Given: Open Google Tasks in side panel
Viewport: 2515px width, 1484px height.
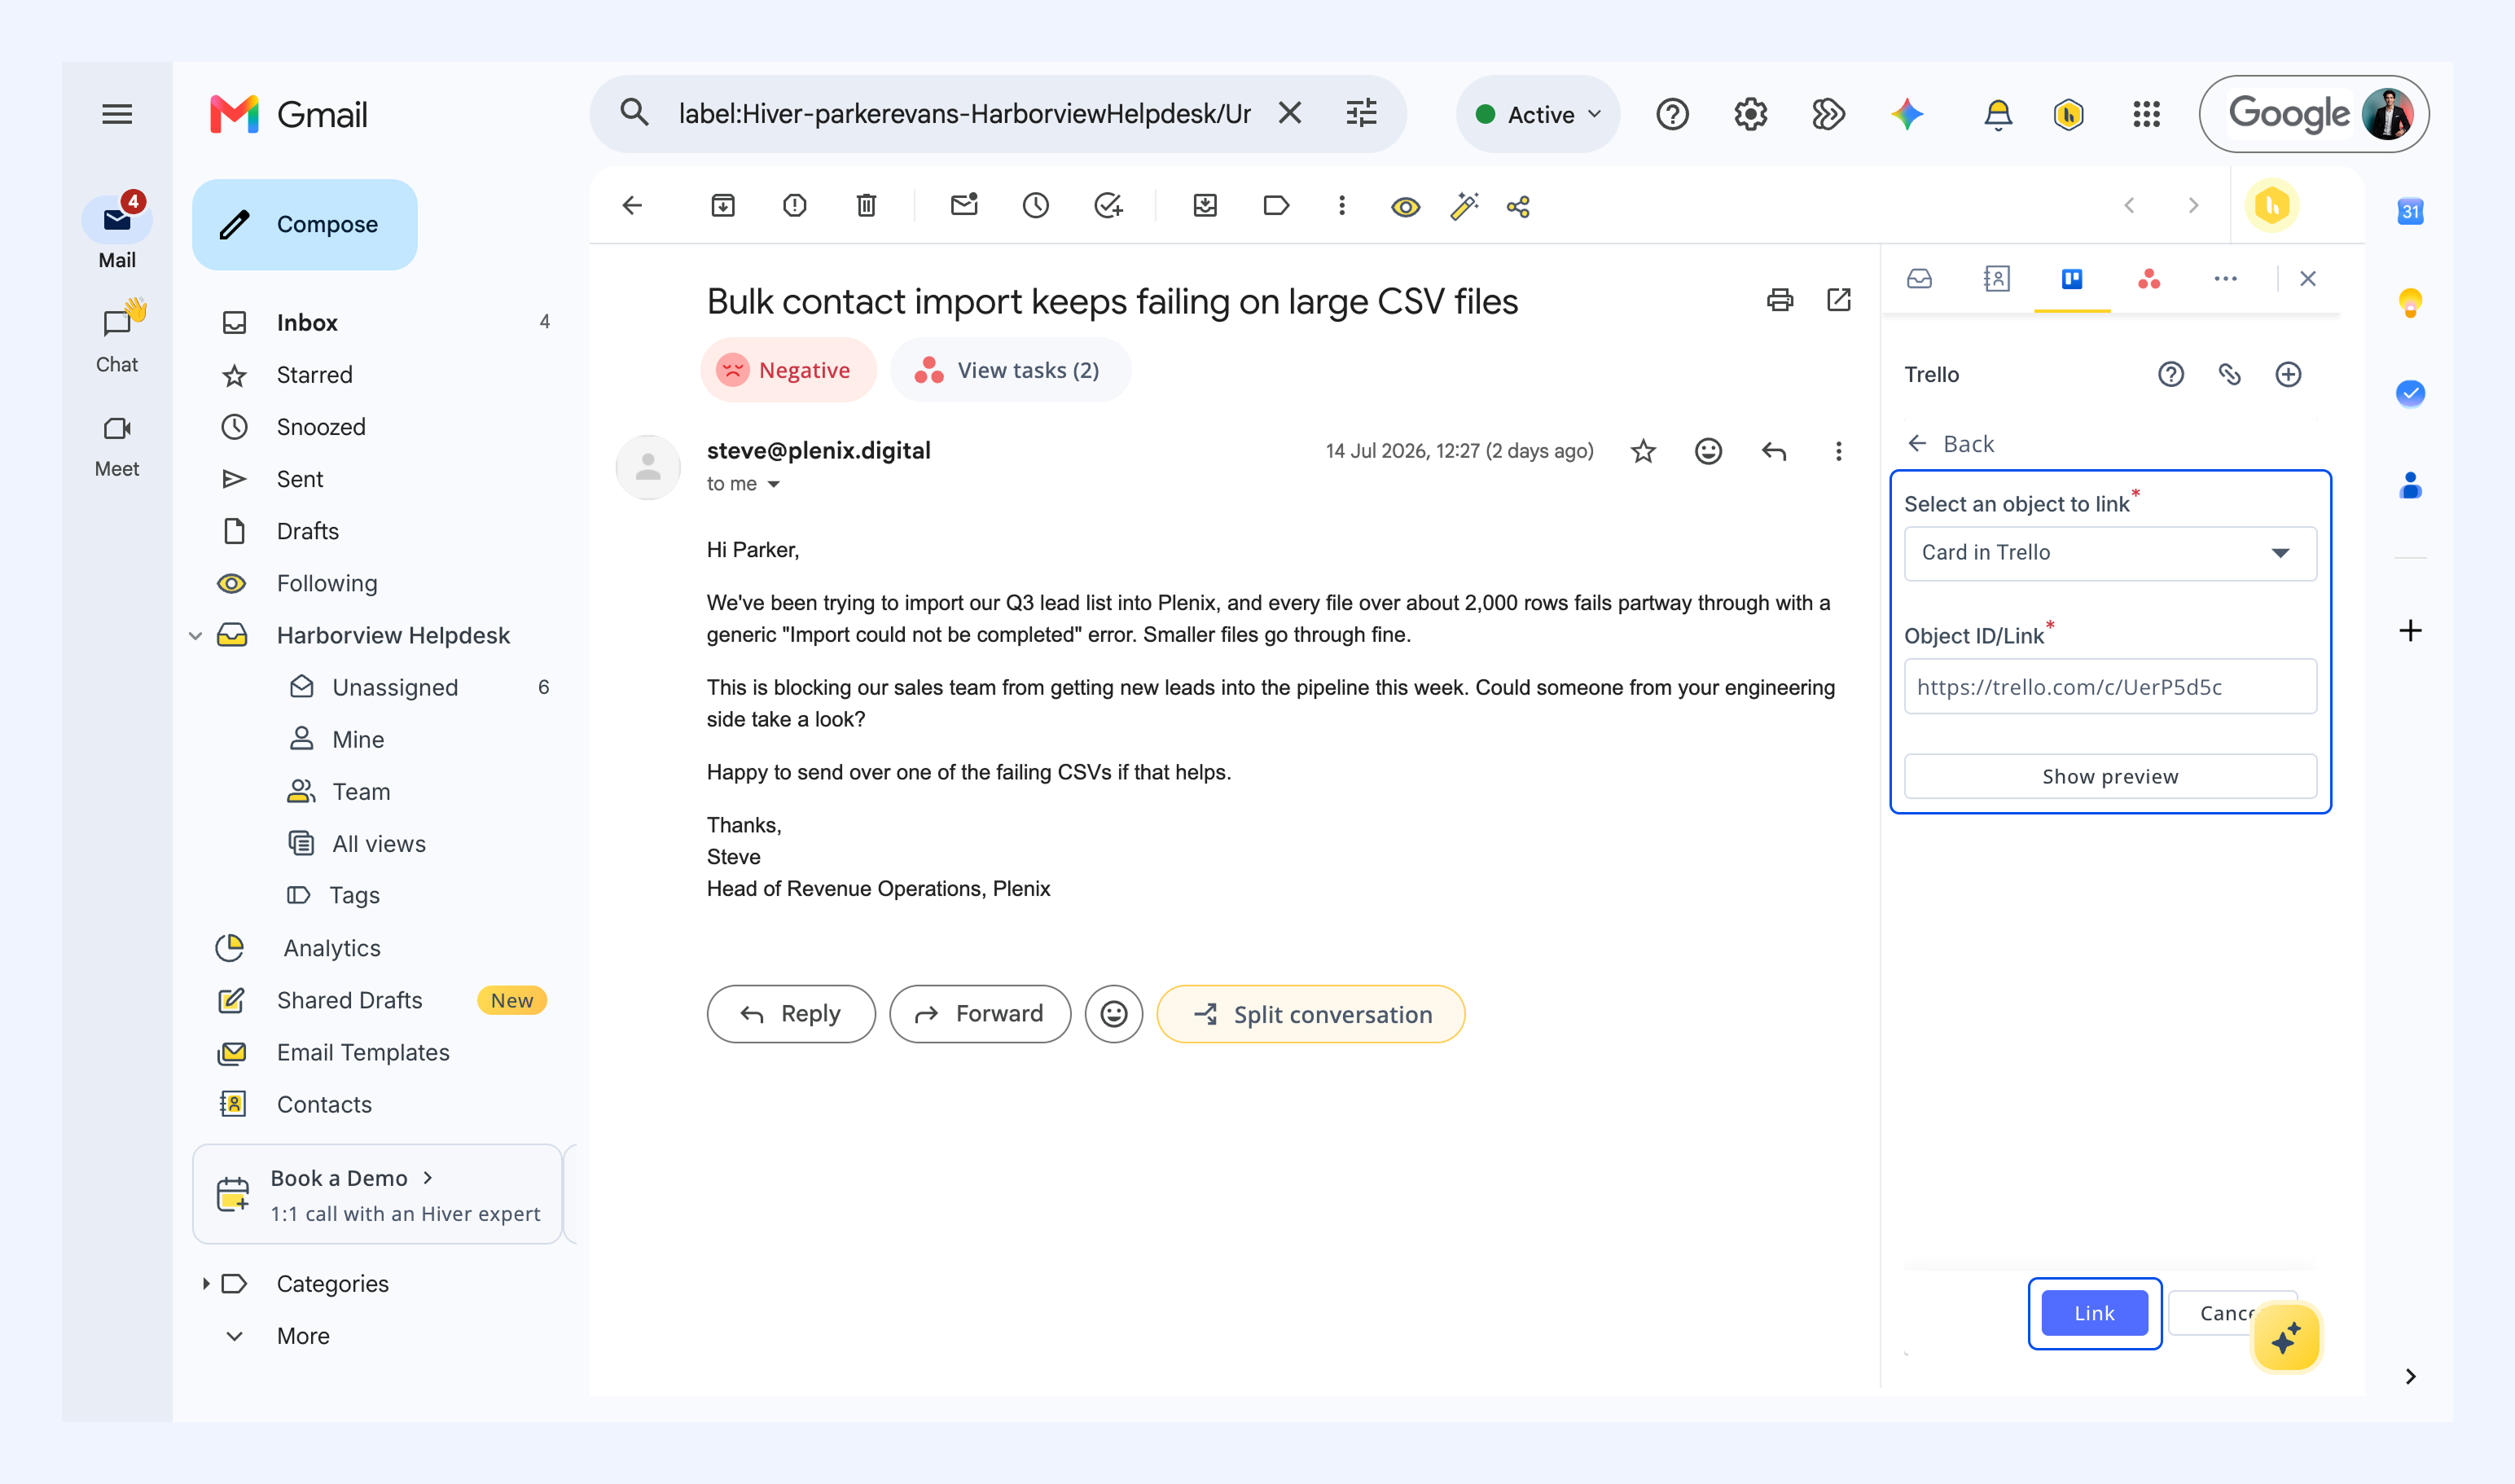Looking at the screenshot, I should pos(2410,393).
